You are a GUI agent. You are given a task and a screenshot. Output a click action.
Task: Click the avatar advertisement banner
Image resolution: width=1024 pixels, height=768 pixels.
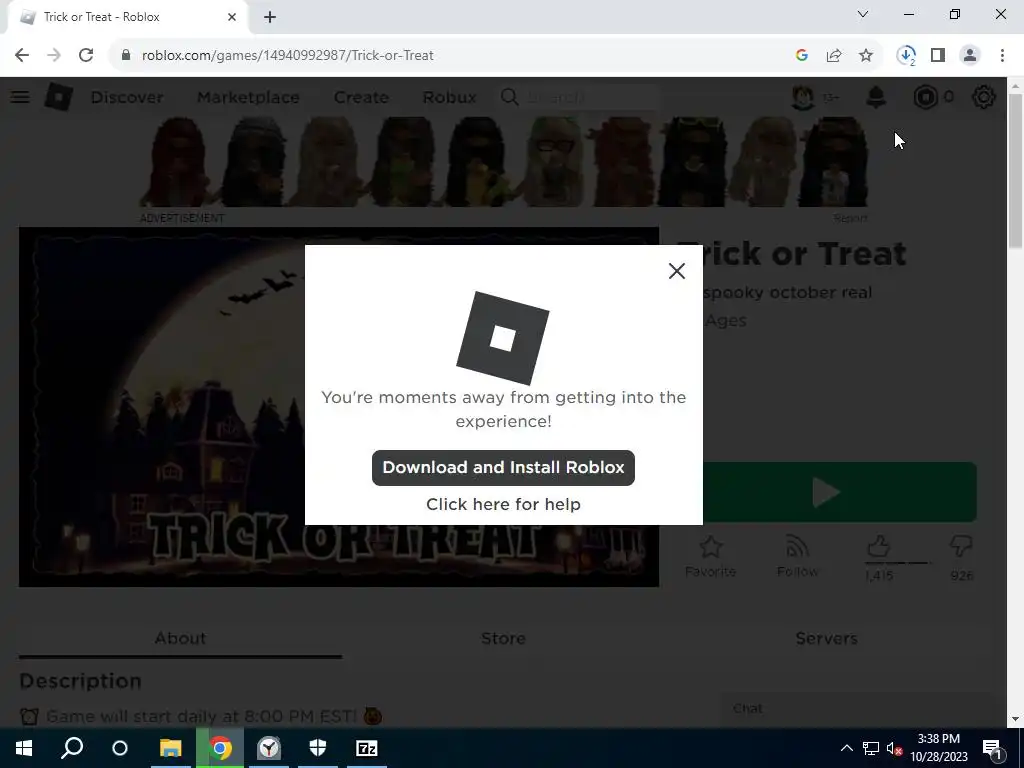coord(504,162)
